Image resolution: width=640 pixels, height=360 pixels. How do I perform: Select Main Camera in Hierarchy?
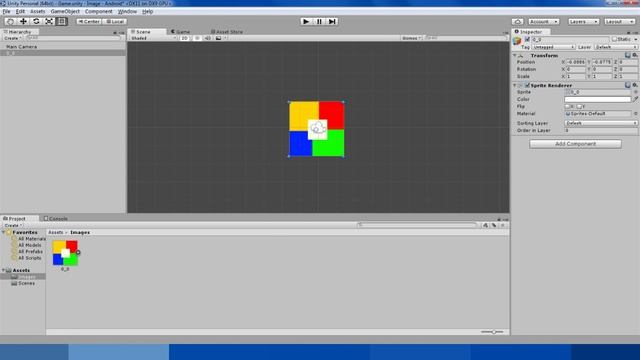tap(22, 47)
